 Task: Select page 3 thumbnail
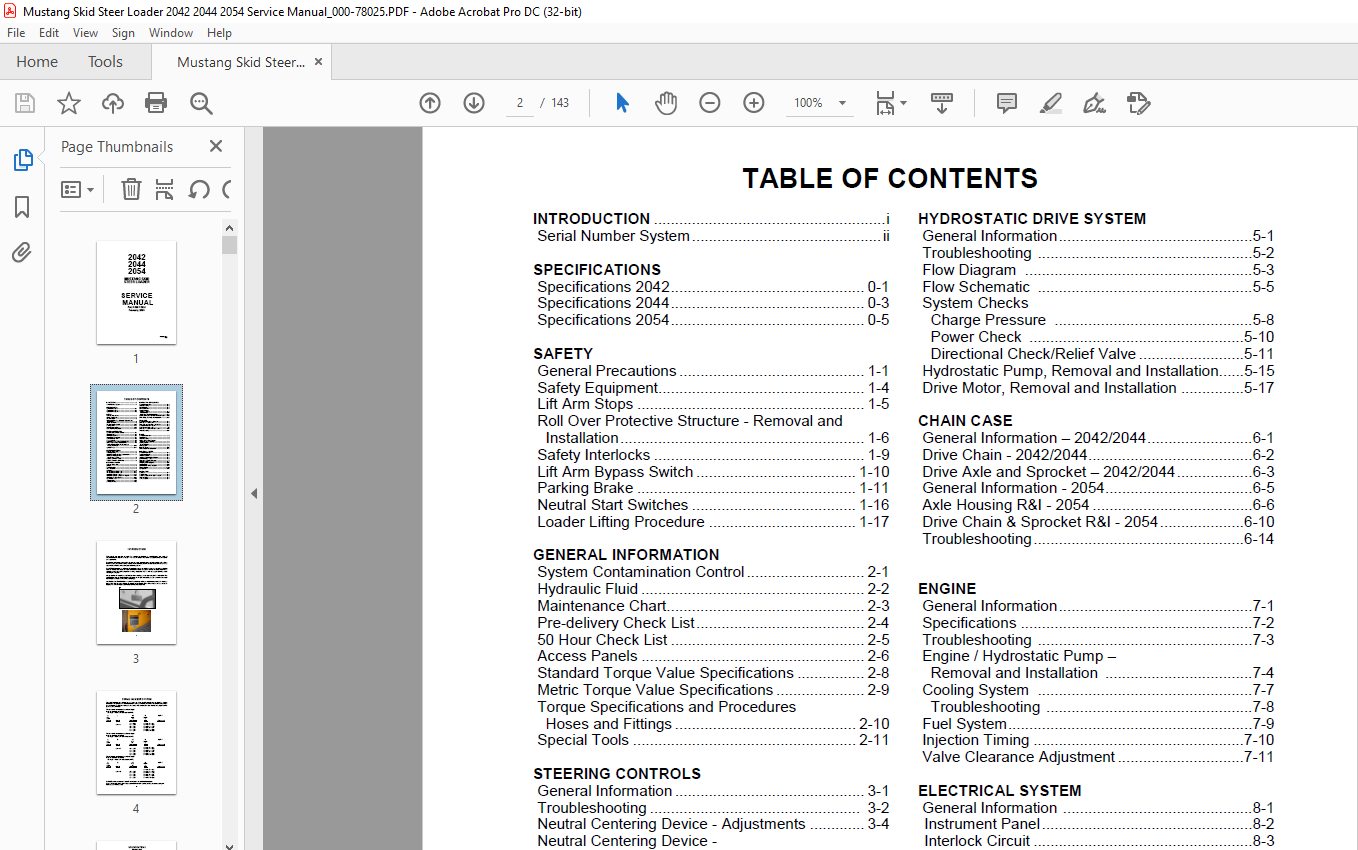pos(136,593)
